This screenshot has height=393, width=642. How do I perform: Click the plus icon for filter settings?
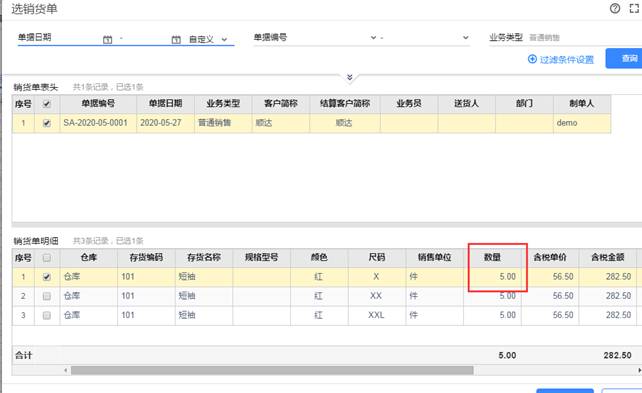[x=532, y=59]
